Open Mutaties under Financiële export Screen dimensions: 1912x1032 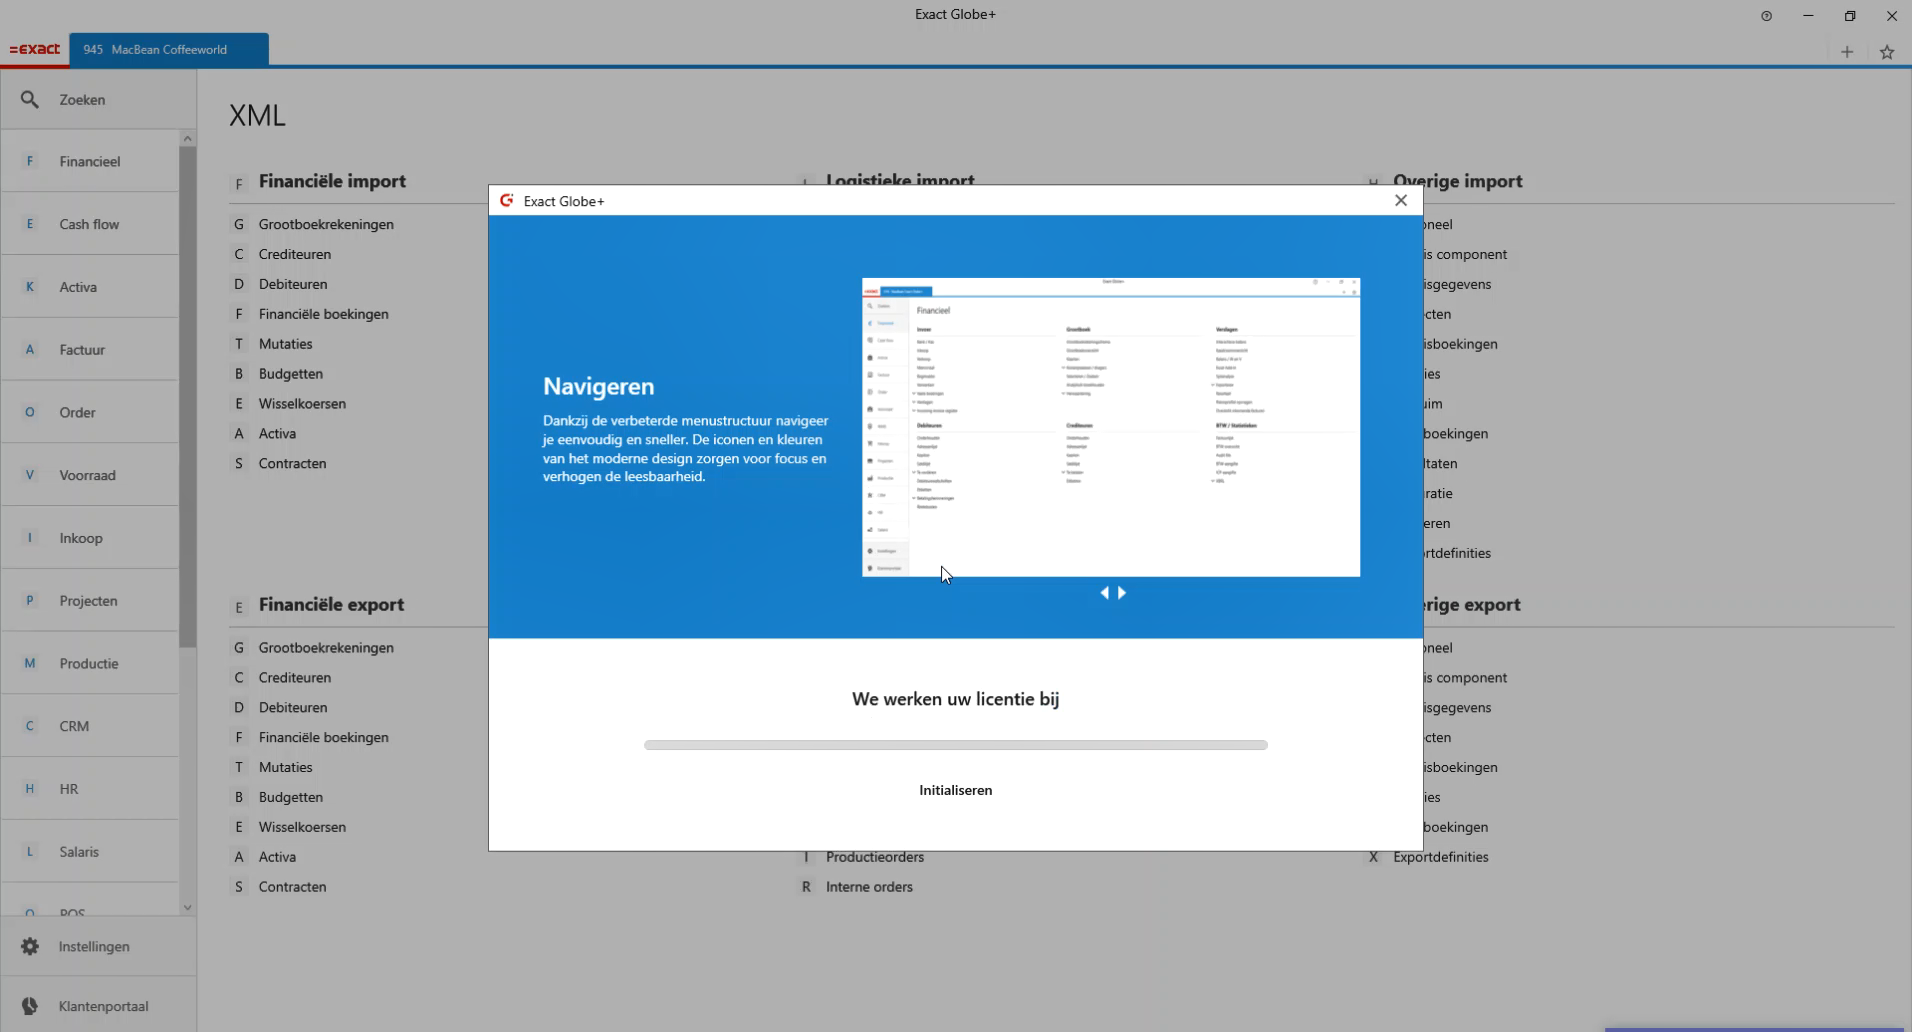point(285,768)
